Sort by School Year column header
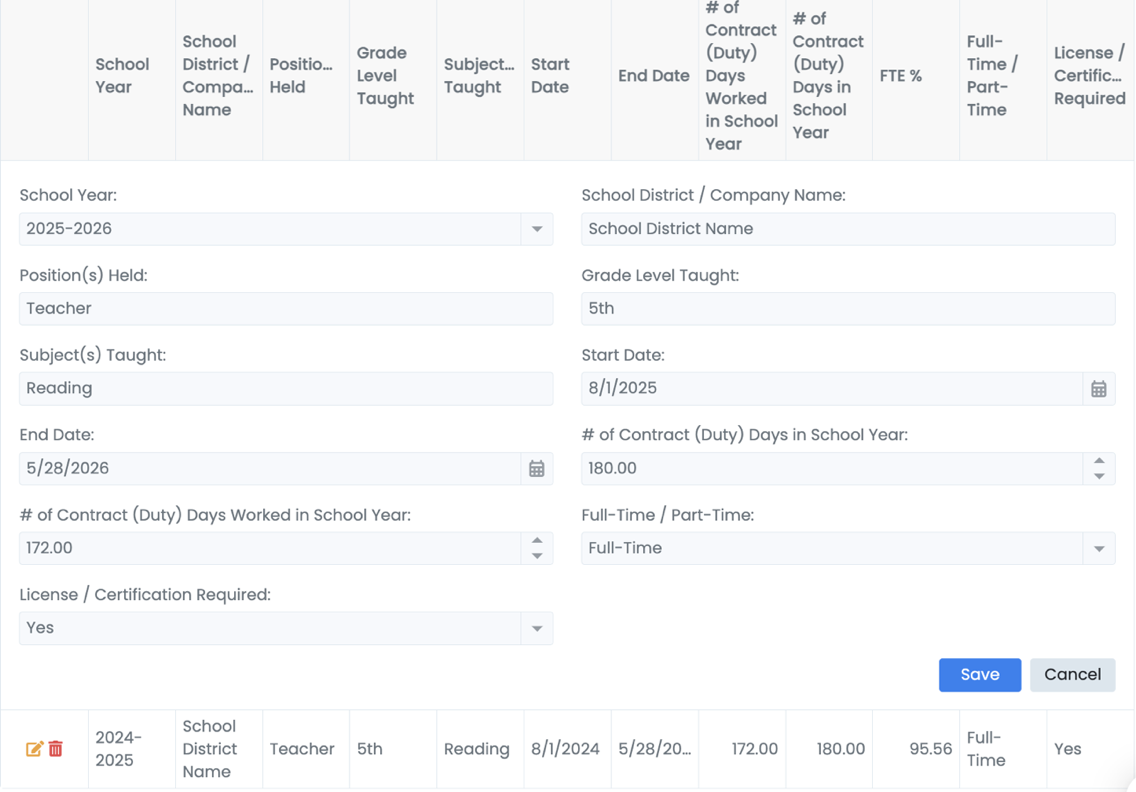The height and width of the screenshot is (792, 1136). click(122, 76)
